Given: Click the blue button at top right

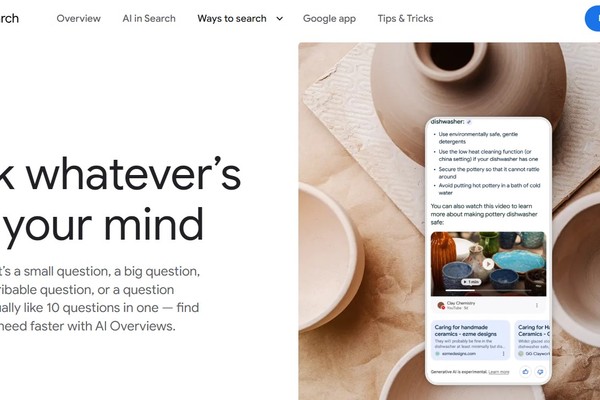Looking at the screenshot, I should tap(592, 18).
